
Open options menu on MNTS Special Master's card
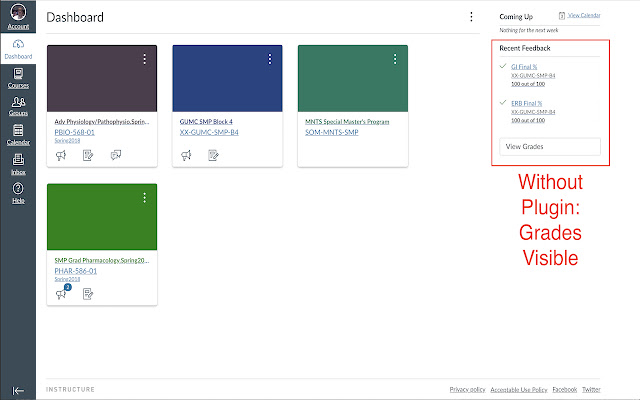(x=395, y=59)
